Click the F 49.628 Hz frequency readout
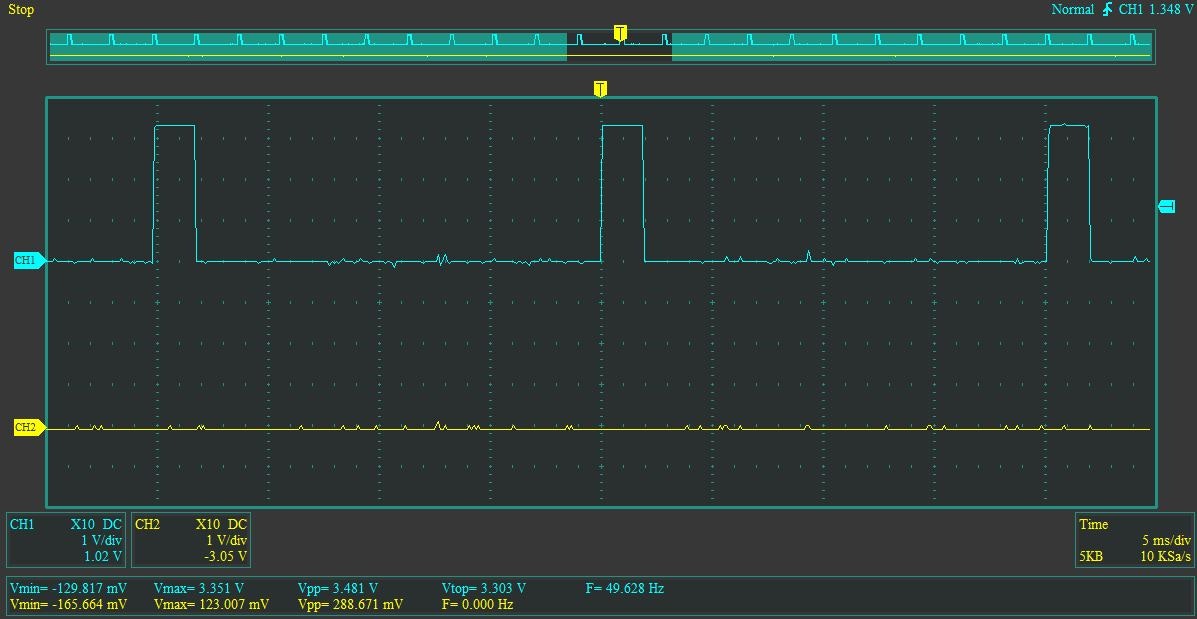 [x=623, y=588]
